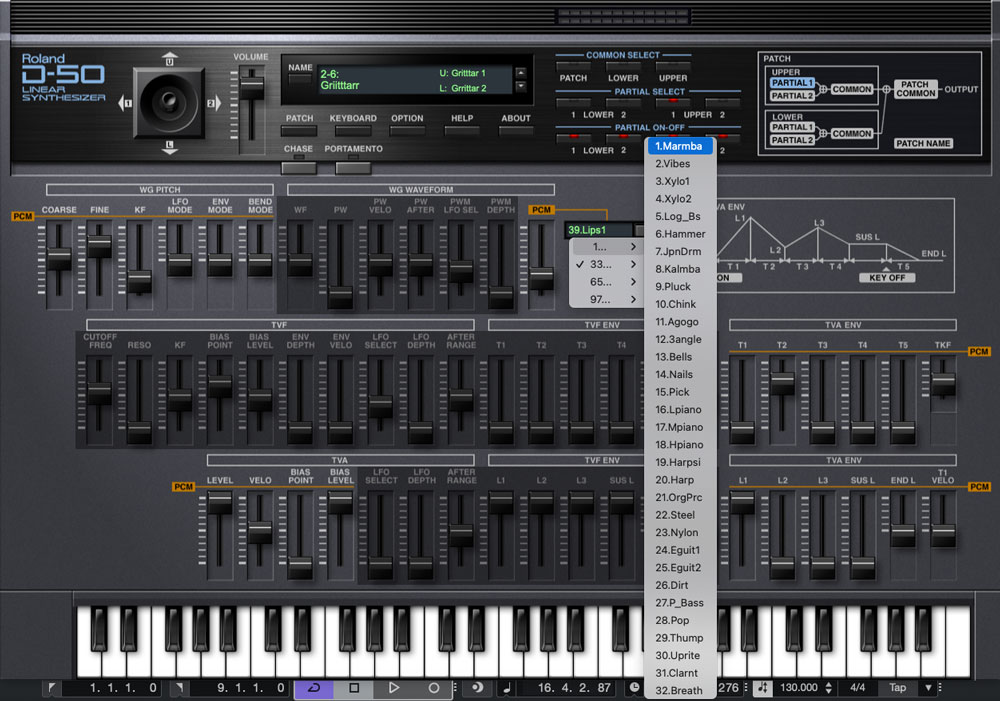Click the PCM tag next to 39.Lips1
The width and height of the screenshot is (1000, 701).
pos(541,210)
